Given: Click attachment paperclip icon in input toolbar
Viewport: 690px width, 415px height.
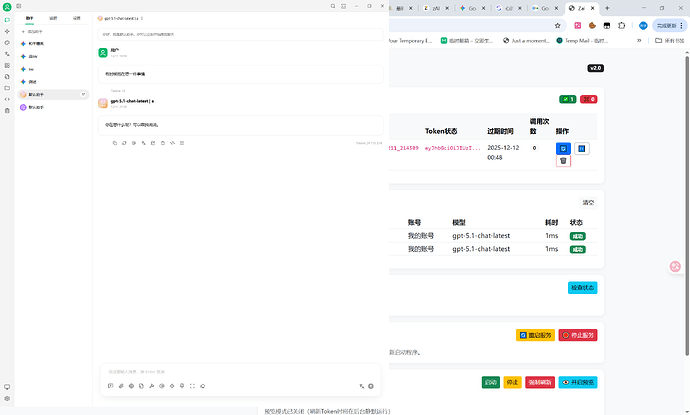Looking at the screenshot, I should point(121,386).
